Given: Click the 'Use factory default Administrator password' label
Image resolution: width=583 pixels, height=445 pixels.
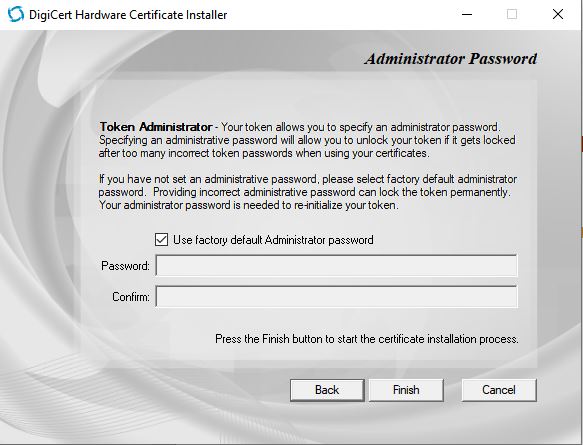Looking at the screenshot, I should pos(273,240).
